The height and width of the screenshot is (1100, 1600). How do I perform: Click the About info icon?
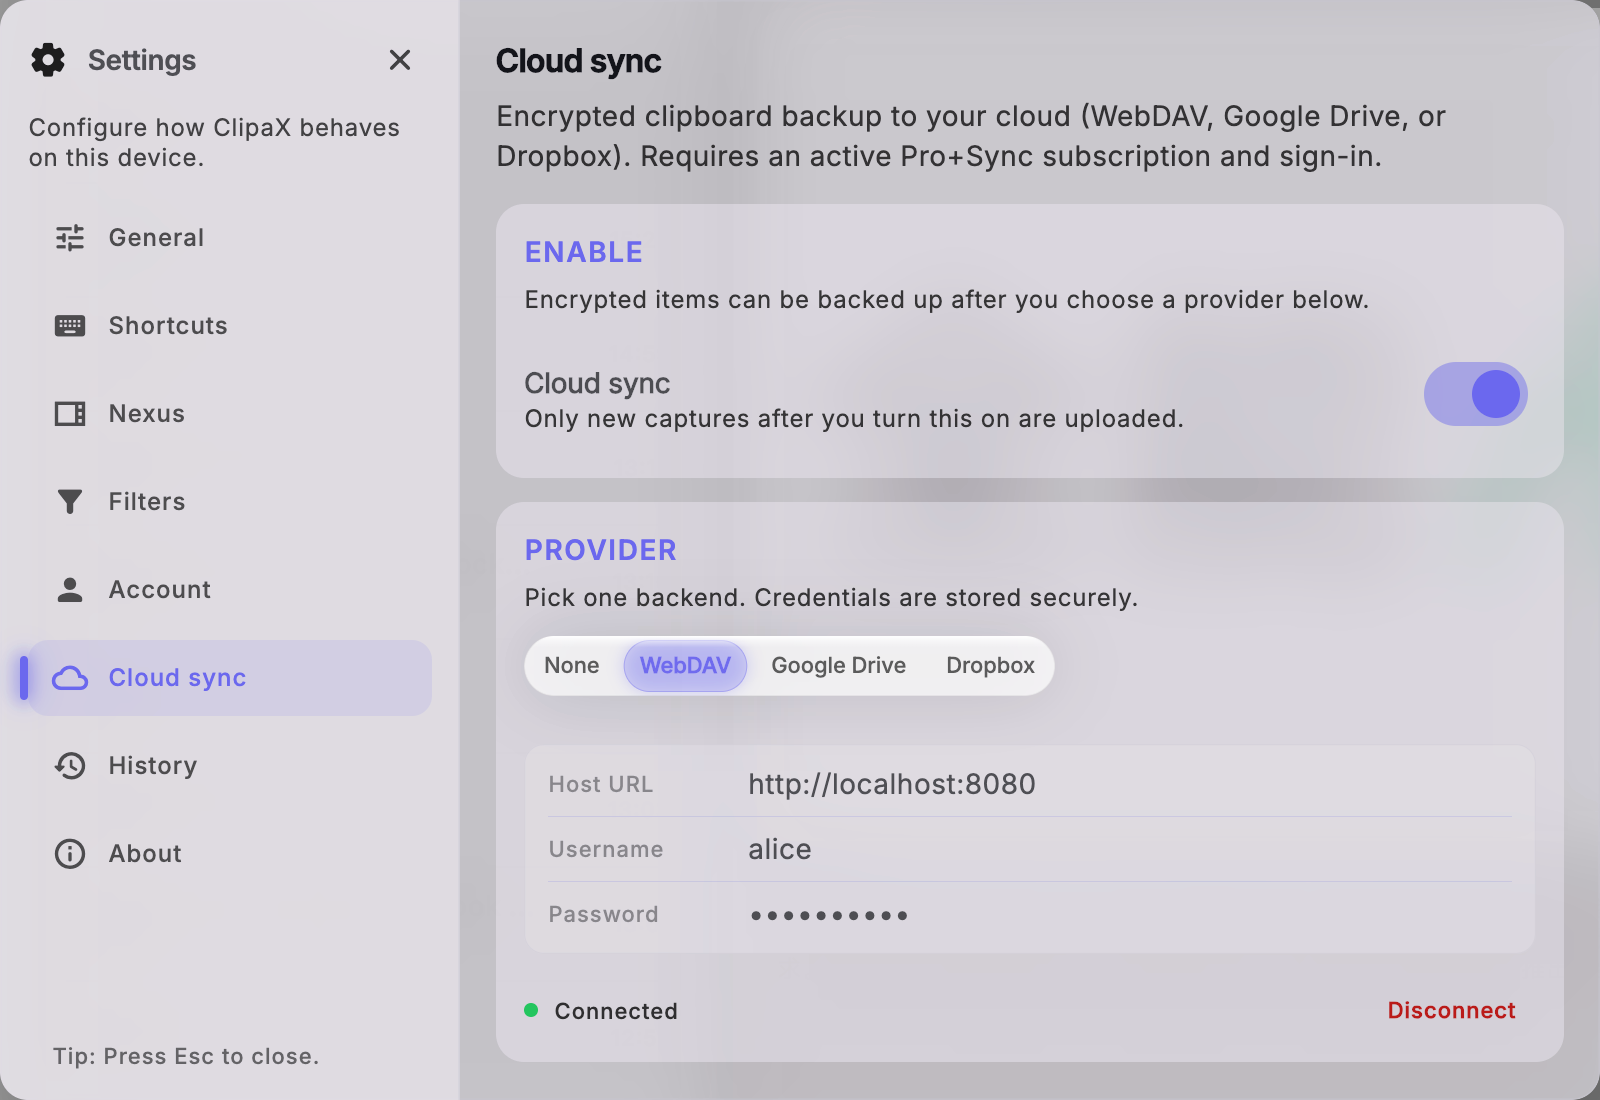pyautogui.click(x=70, y=854)
